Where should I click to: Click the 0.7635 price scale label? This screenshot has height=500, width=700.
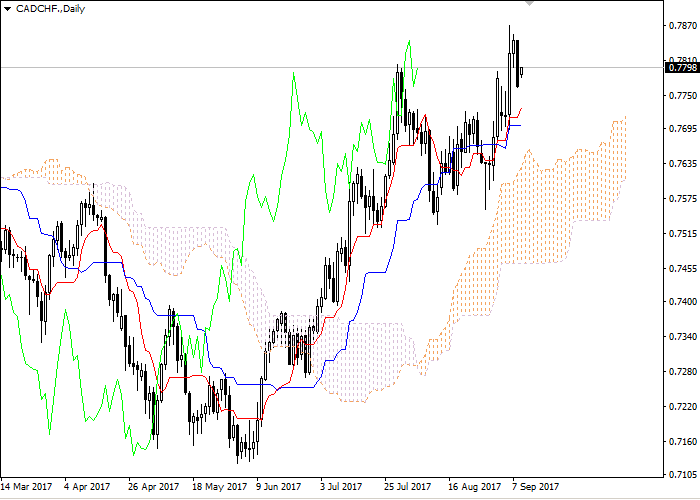(x=683, y=163)
